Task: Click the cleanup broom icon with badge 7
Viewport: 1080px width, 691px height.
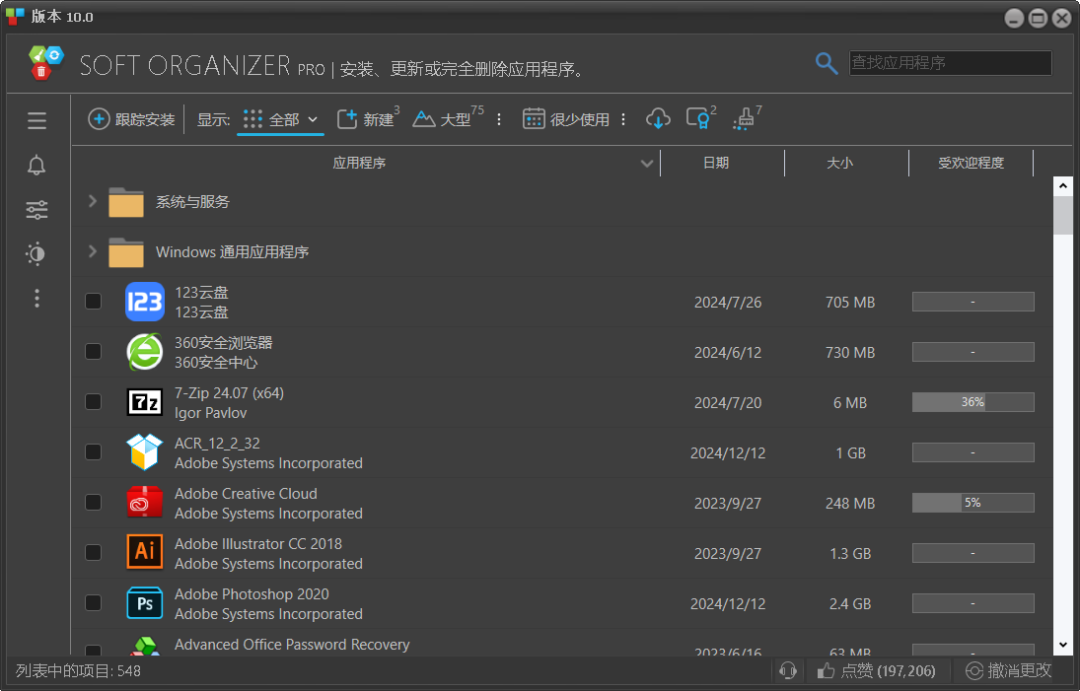Action: coord(747,118)
